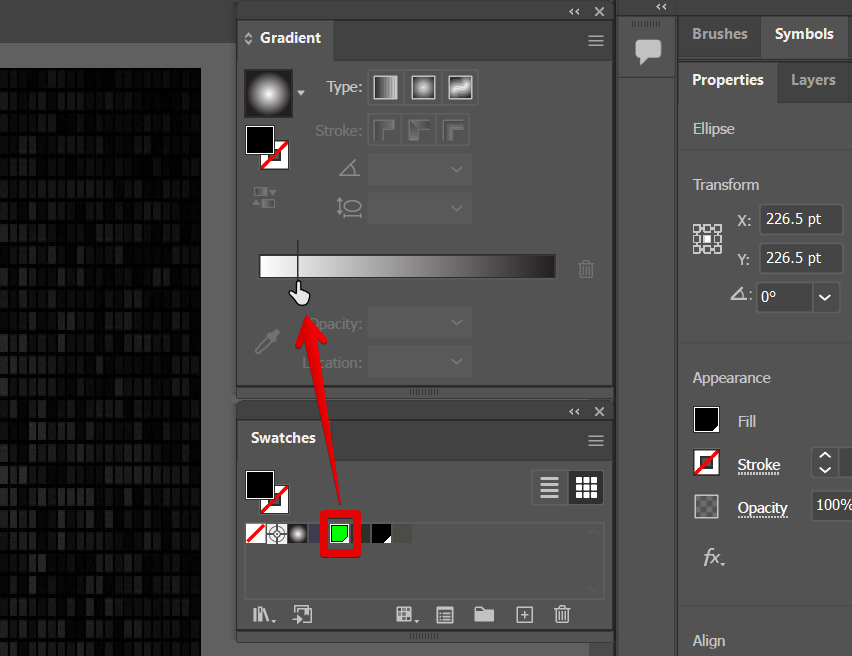
Task: Switch to the Properties tab
Action: click(x=728, y=80)
